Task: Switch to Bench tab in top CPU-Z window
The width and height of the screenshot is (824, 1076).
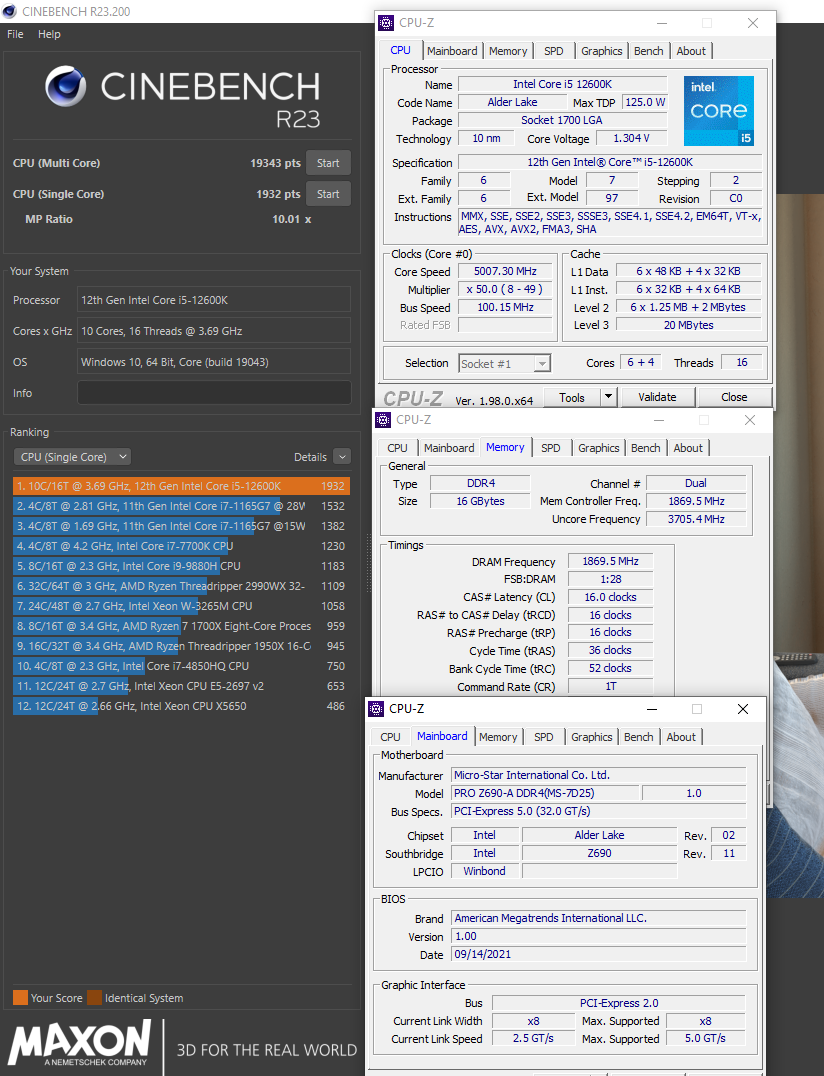Action: pos(648,51)
